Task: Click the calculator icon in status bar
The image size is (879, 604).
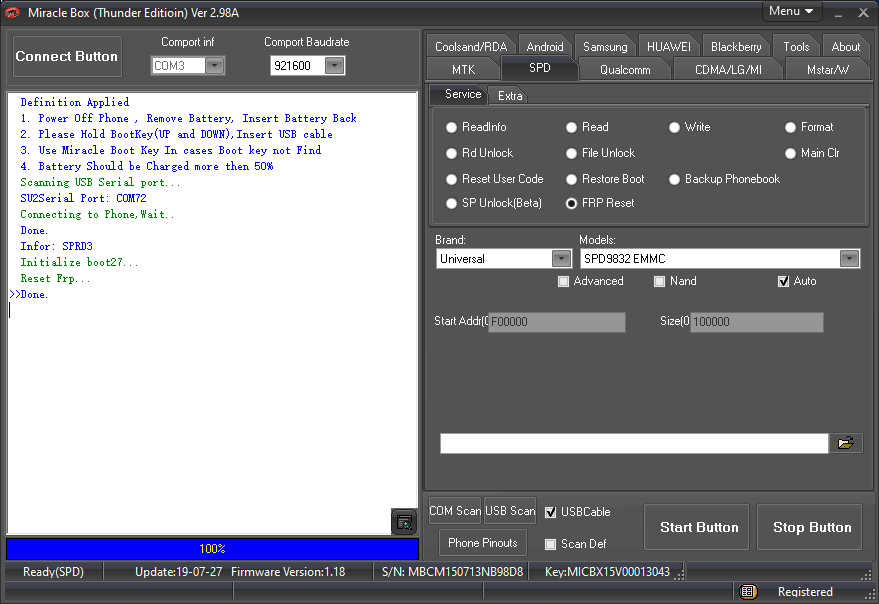Action: 748,592
